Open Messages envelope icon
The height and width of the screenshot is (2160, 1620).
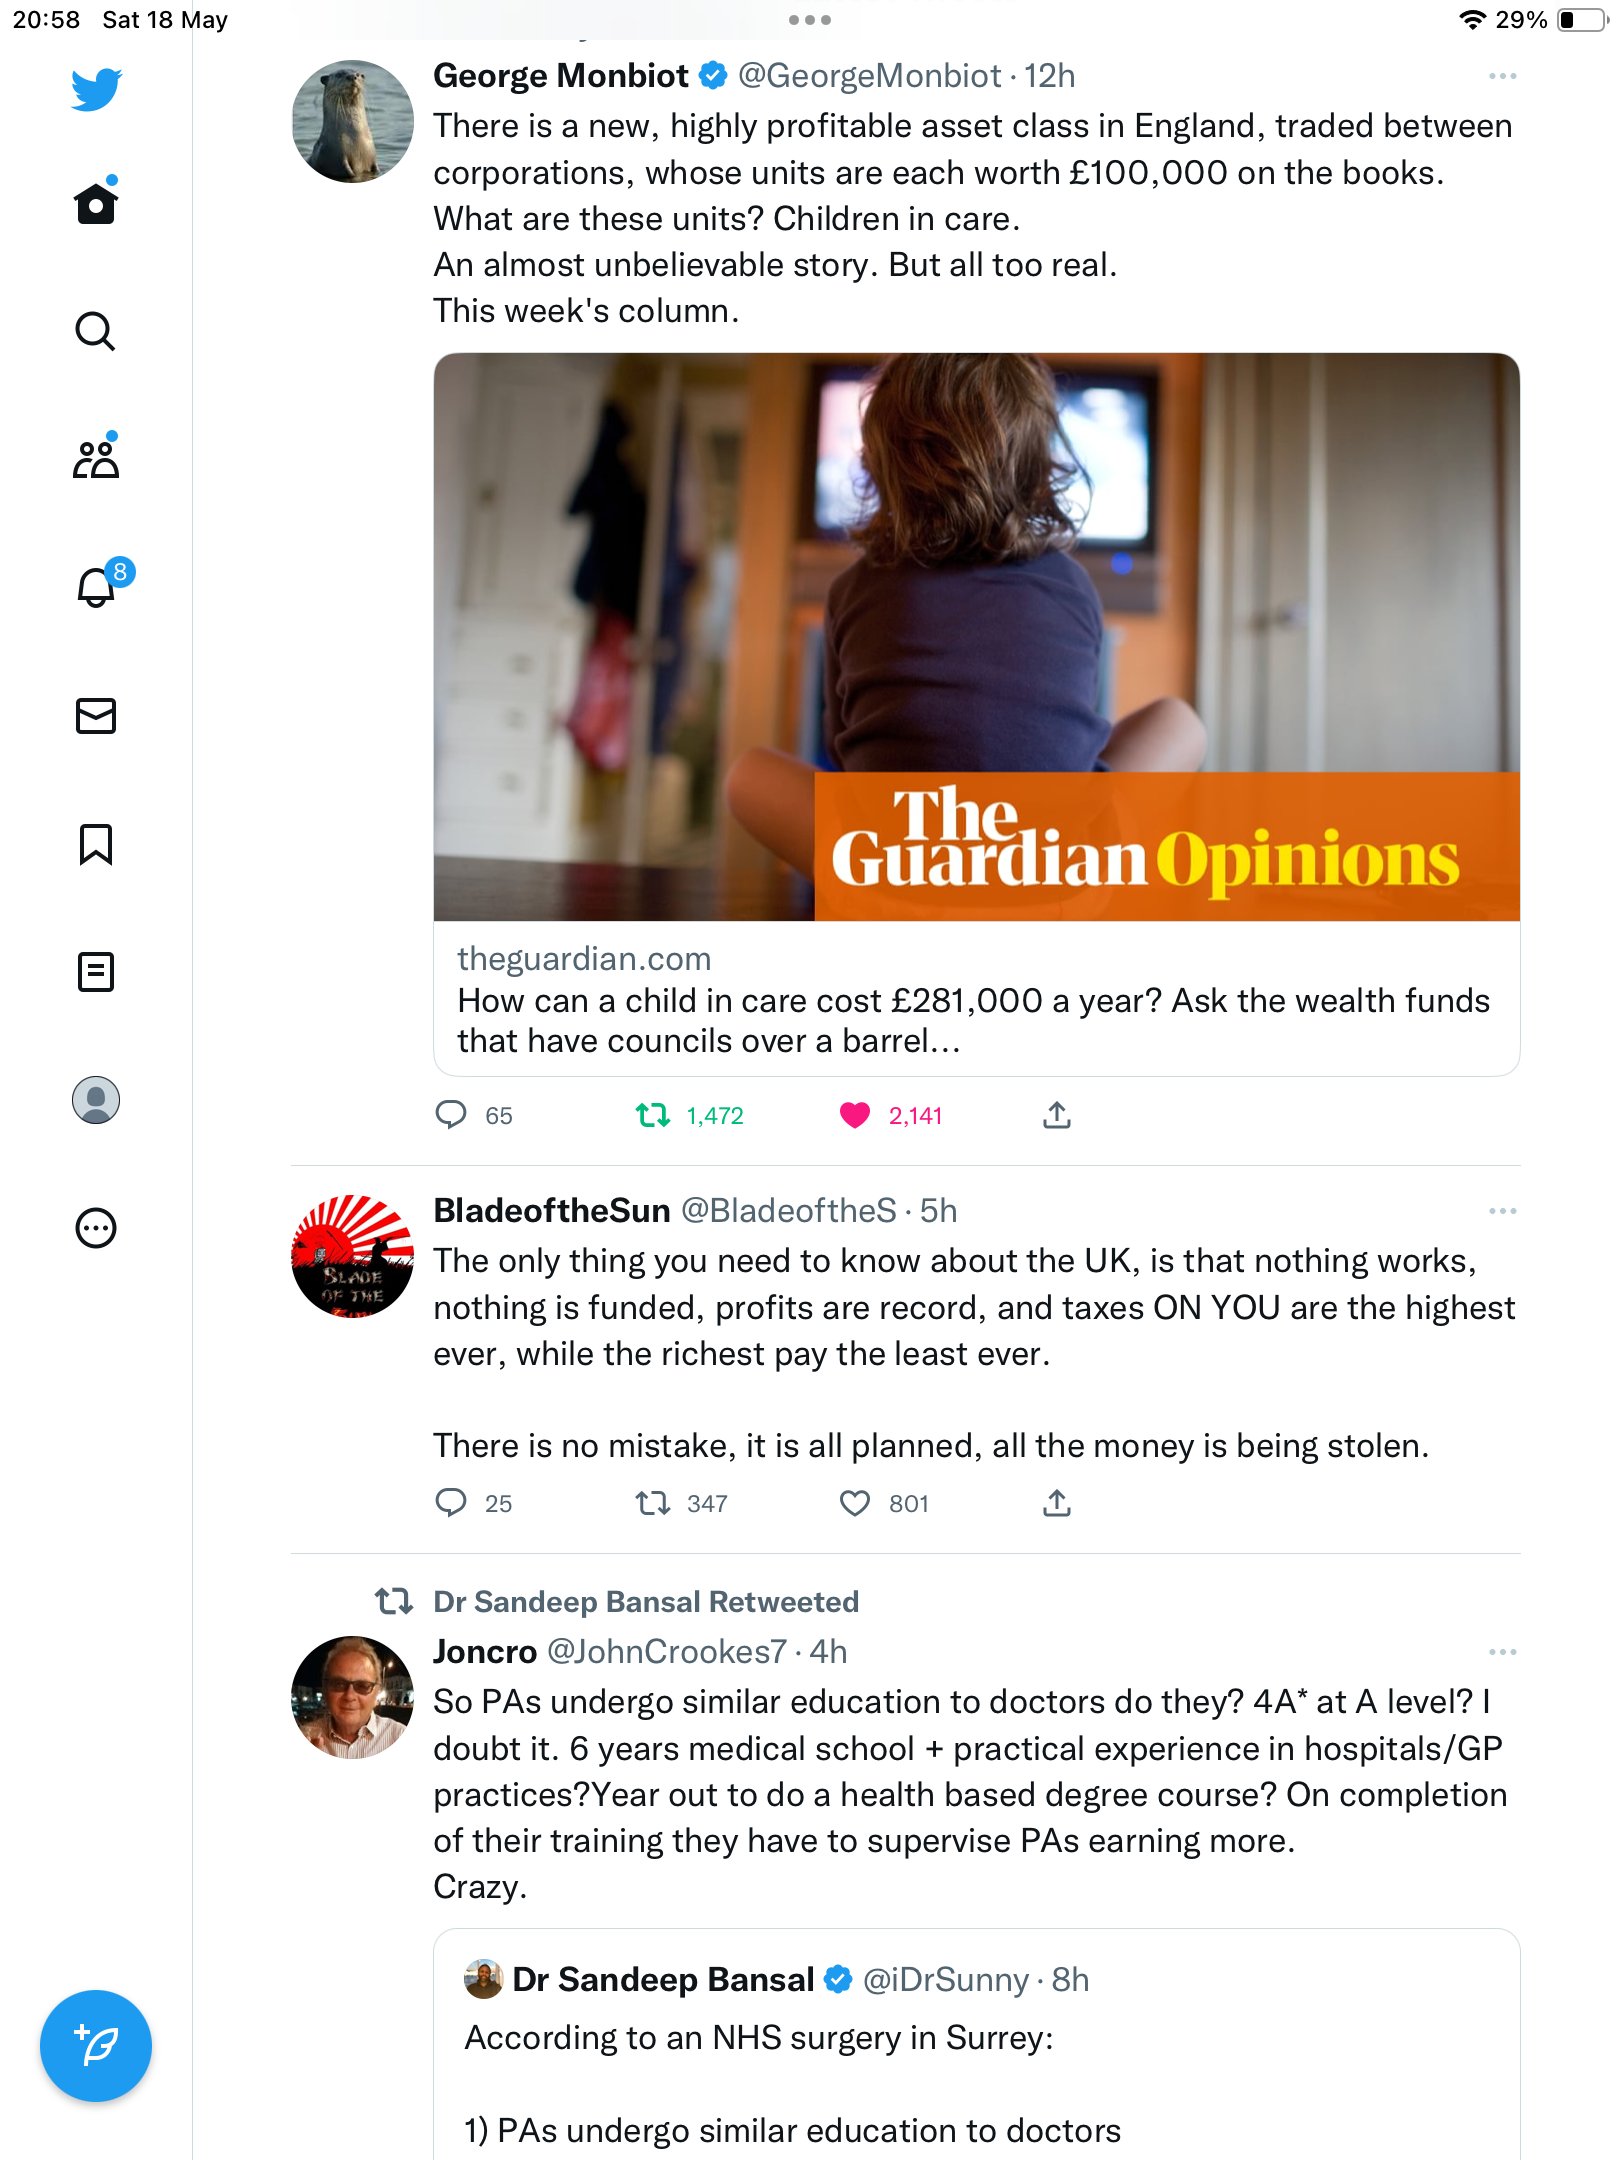(x=96, y=716)
